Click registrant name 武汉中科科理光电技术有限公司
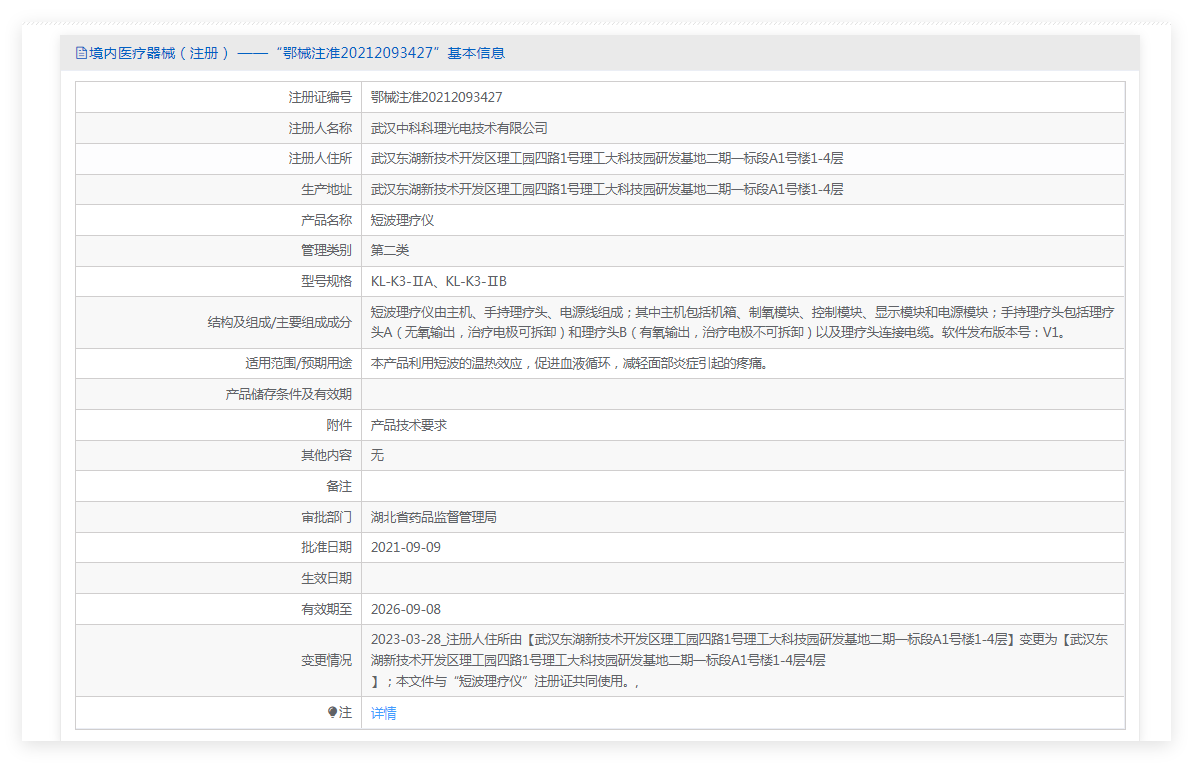Screen dimensions: 1193x763 click(459, 128)
